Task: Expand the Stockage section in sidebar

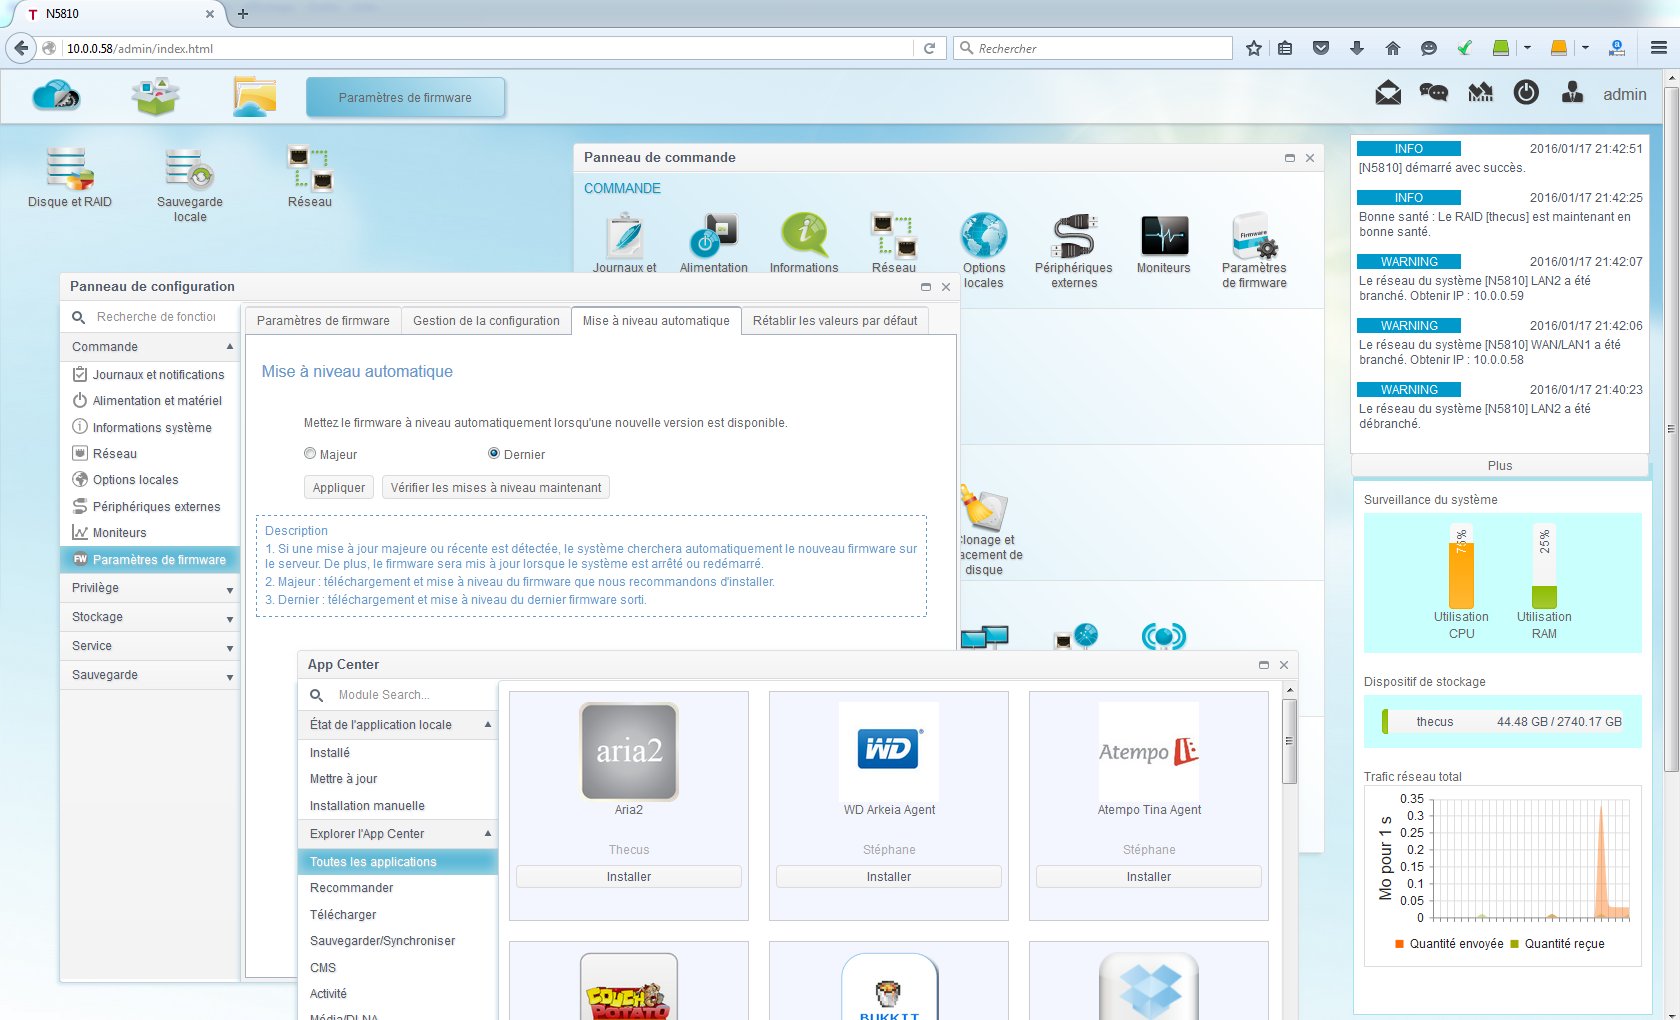Action: 150,617
